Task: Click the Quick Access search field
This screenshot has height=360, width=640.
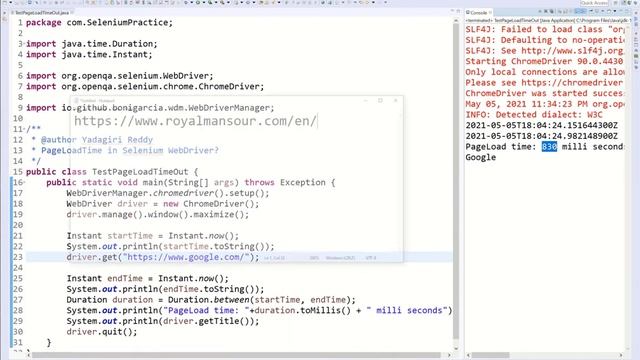Action: click(x=594, y=3)
